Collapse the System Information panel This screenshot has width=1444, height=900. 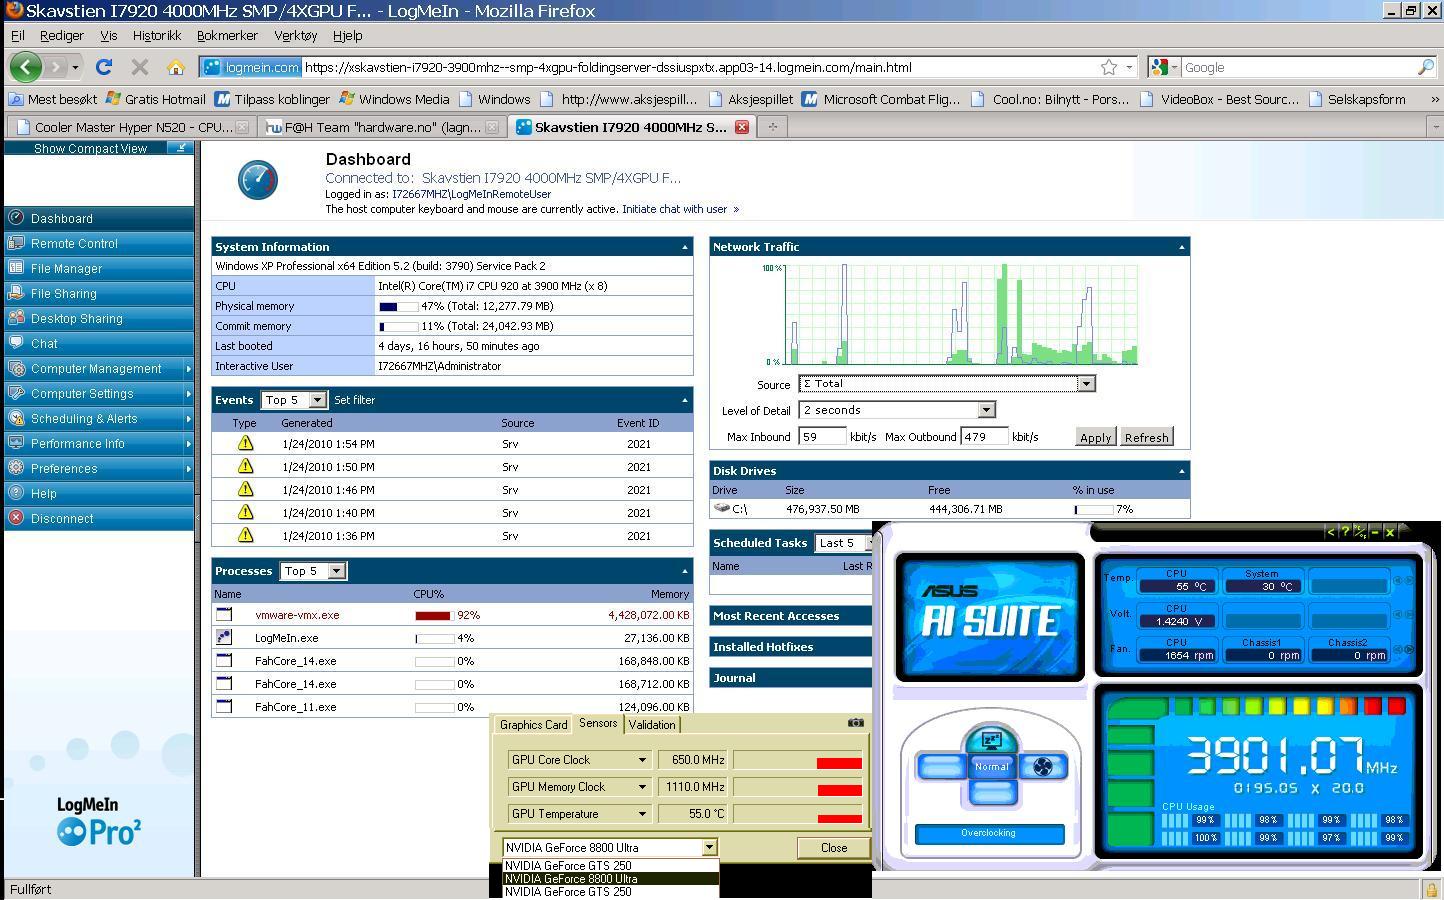tap(685, 247)
